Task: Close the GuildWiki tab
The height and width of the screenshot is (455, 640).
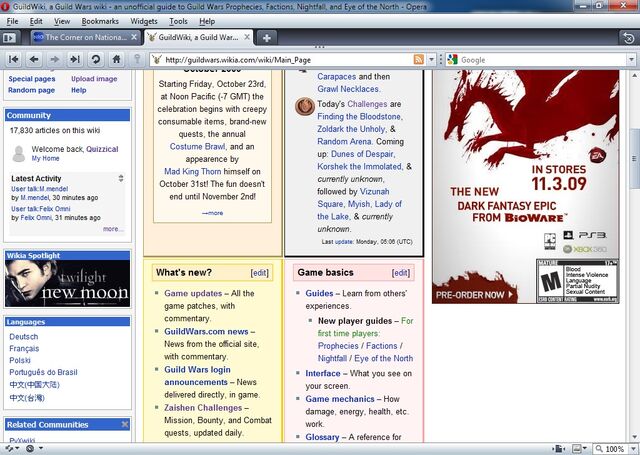Action: click(x=247, y=37)
